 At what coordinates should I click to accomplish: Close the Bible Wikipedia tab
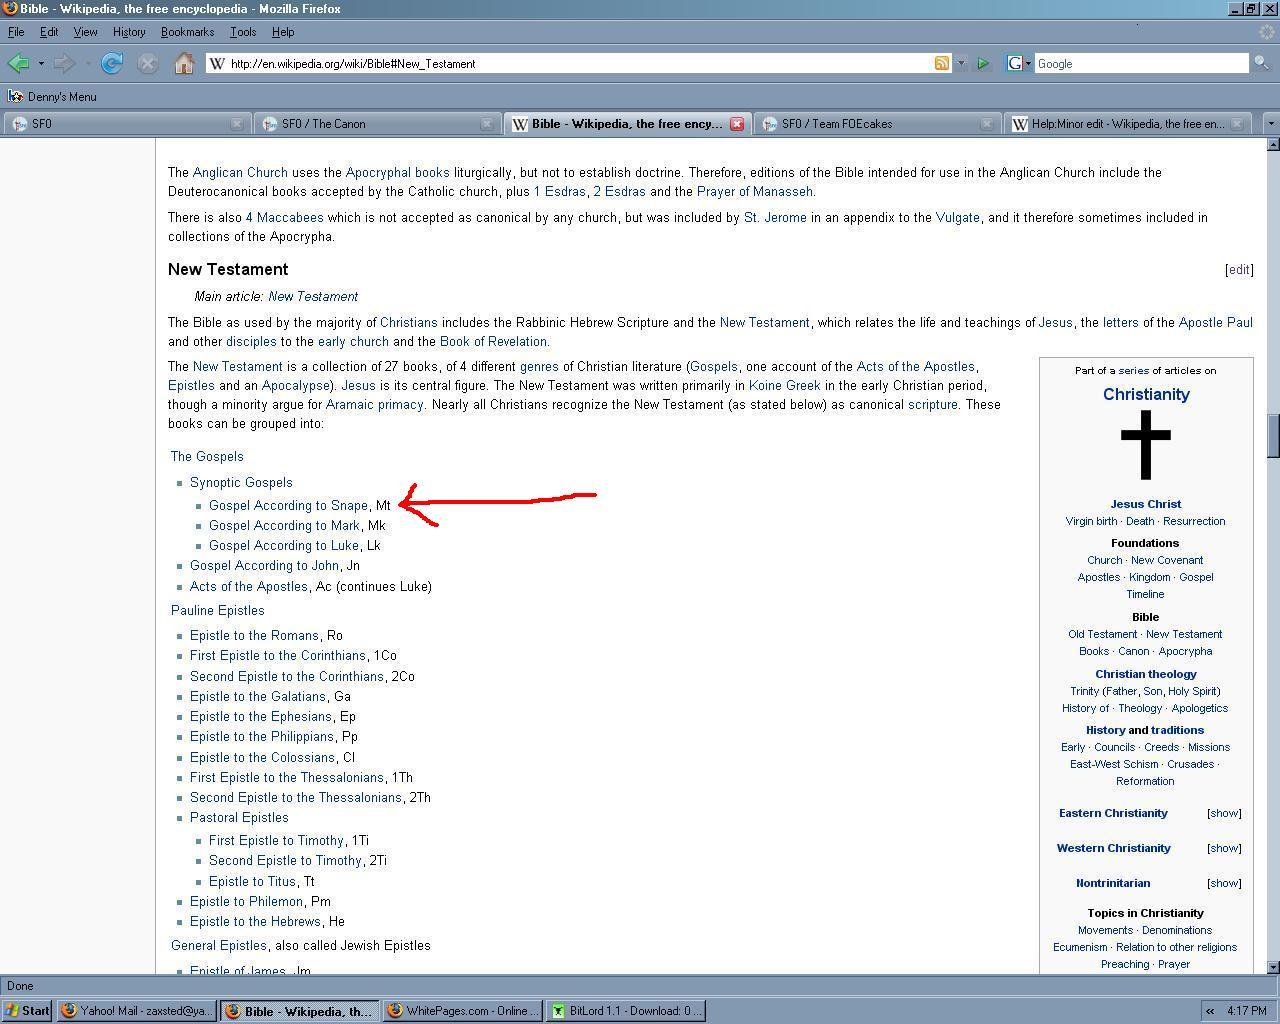[x=737, y=124]
